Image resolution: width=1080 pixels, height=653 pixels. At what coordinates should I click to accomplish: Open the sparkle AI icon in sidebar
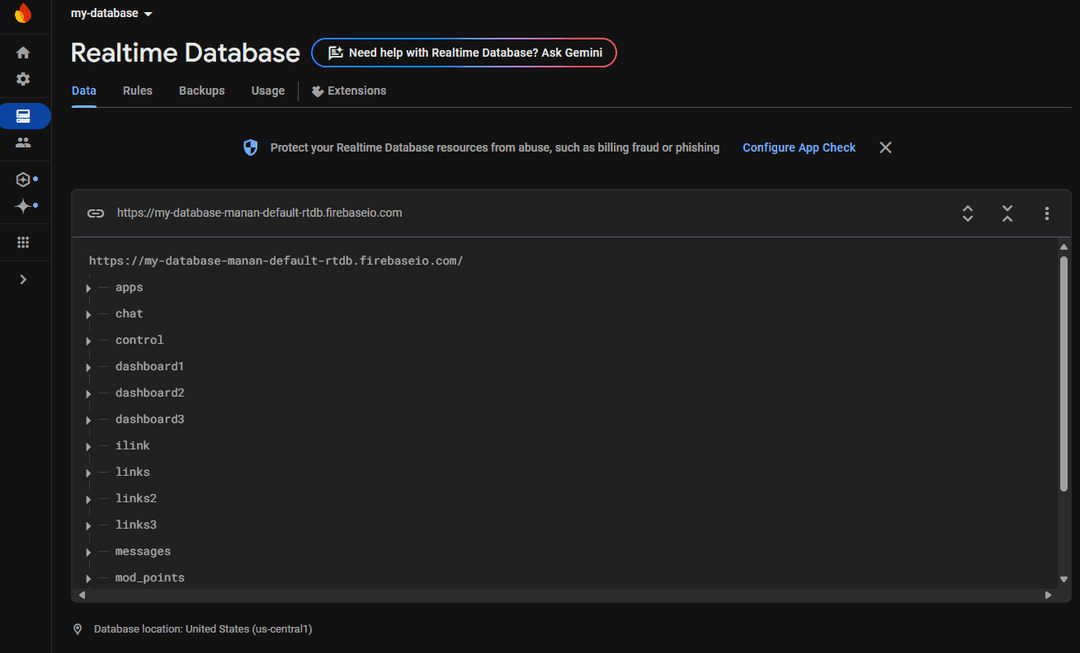click(23, 206)
